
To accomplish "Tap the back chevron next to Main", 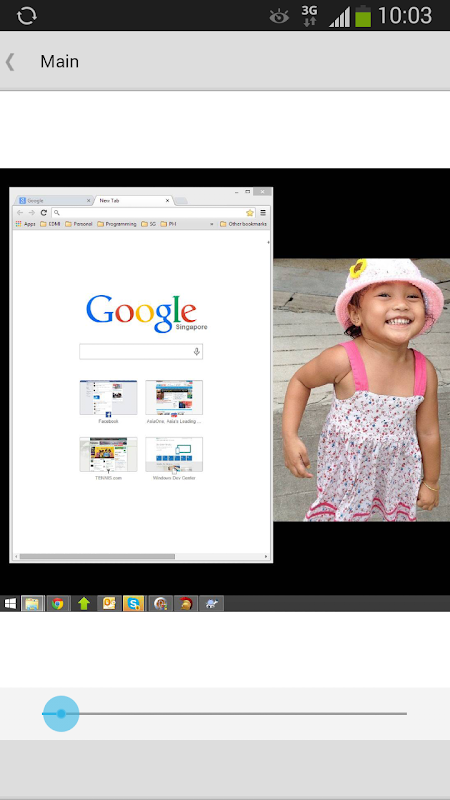I will click(x=10, y=62).
